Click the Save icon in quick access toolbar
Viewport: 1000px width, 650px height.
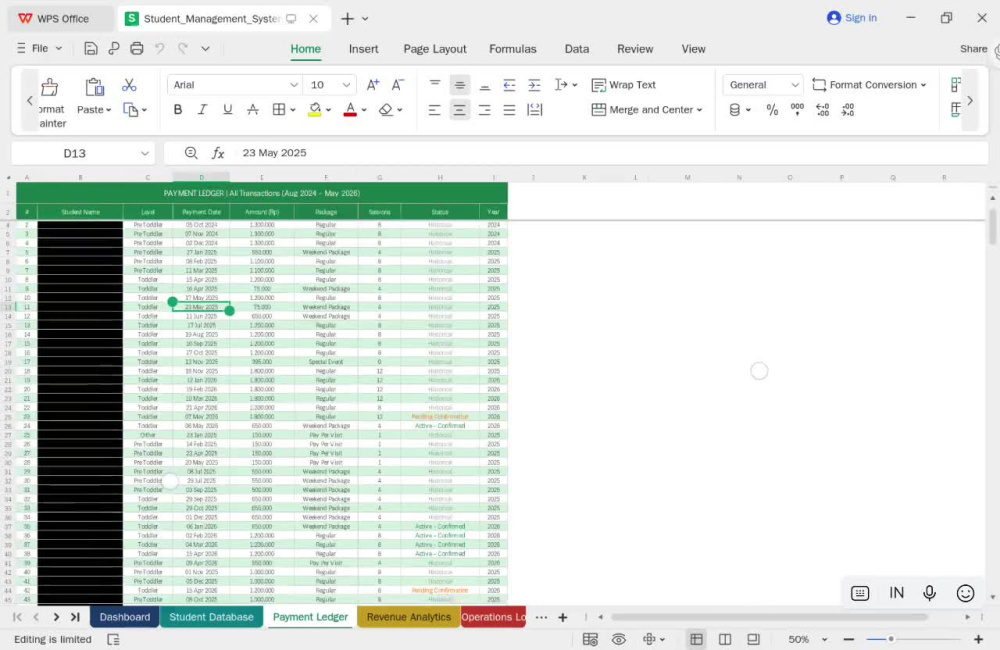pyautogui.click(x=91, y=48)
